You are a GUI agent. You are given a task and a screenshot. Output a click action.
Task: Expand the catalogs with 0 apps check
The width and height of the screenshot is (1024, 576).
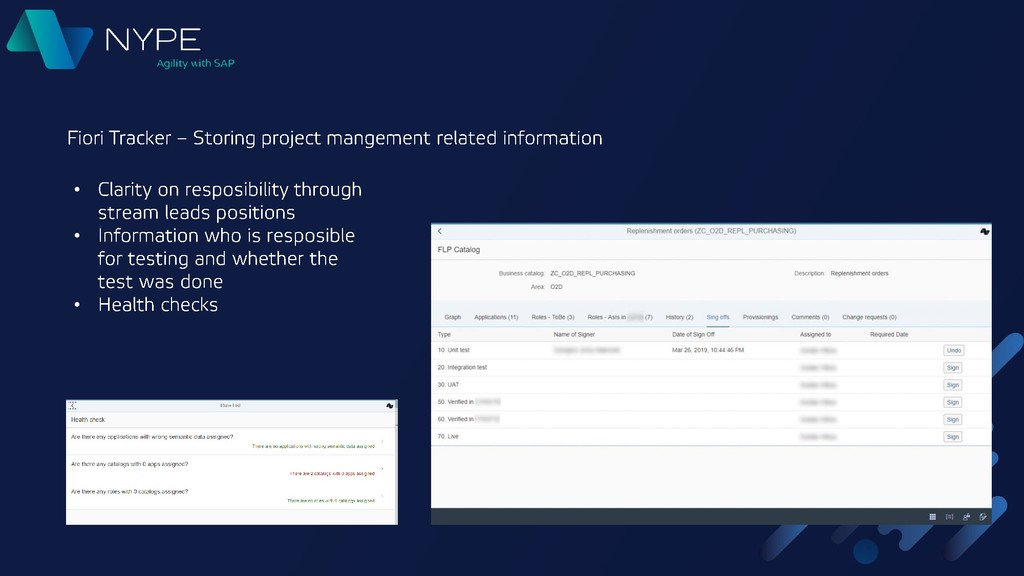(x=383, y=469)
